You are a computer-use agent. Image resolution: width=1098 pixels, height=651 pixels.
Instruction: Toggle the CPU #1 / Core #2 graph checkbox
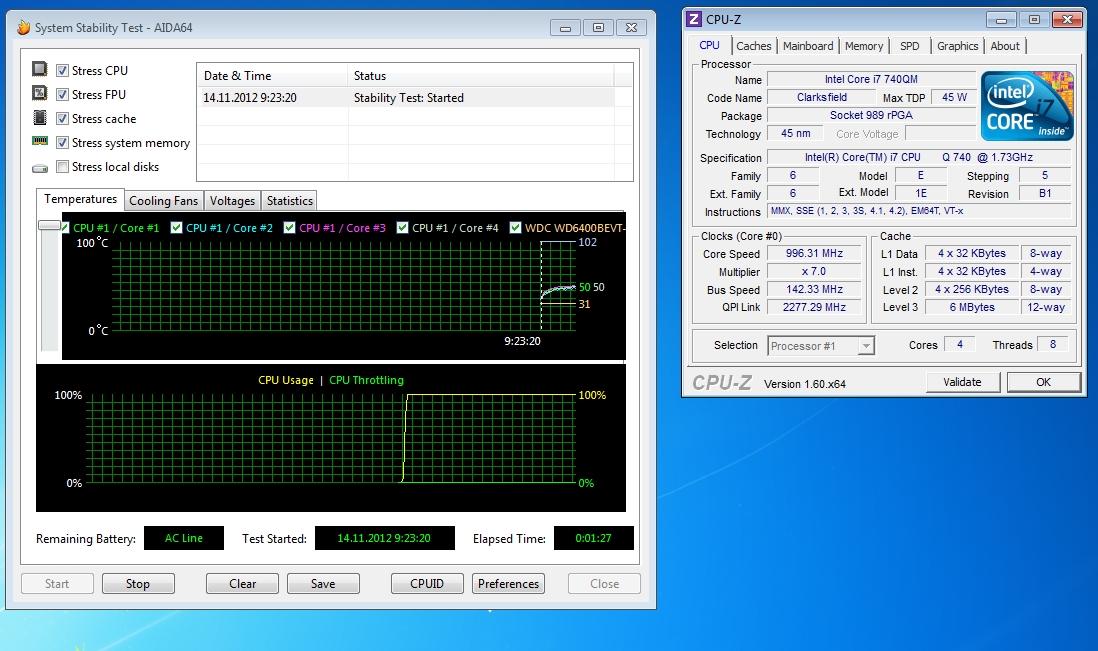176,228
